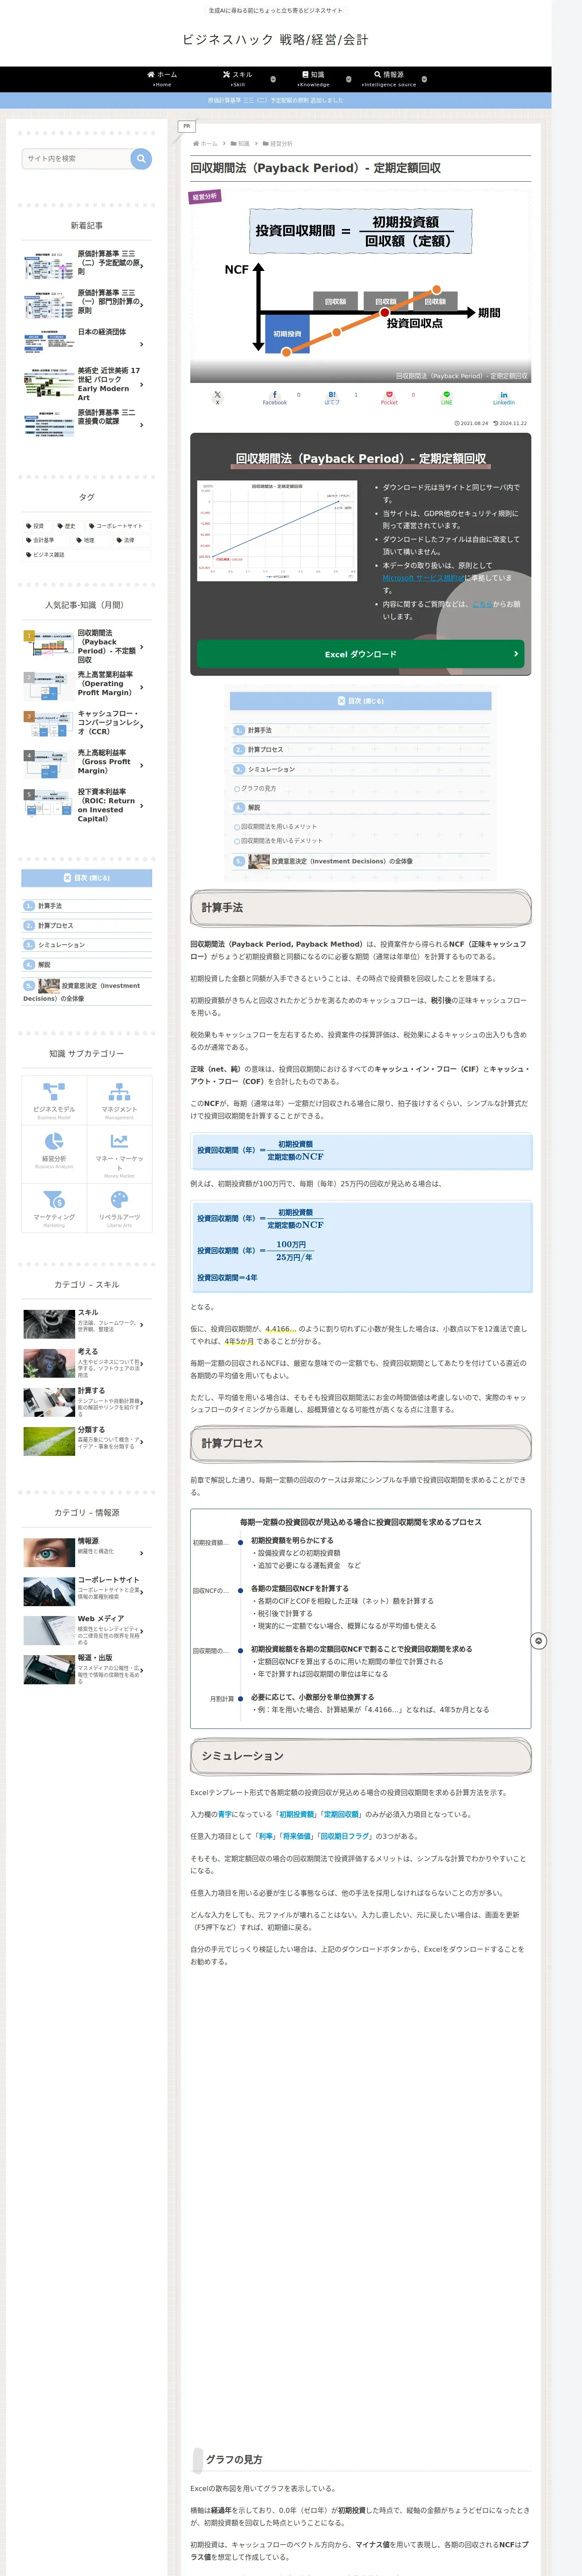This screenshot has height=2576, width=582.
Task: Open the 知識 navigation menu item
Action: [x=313, y=78]
